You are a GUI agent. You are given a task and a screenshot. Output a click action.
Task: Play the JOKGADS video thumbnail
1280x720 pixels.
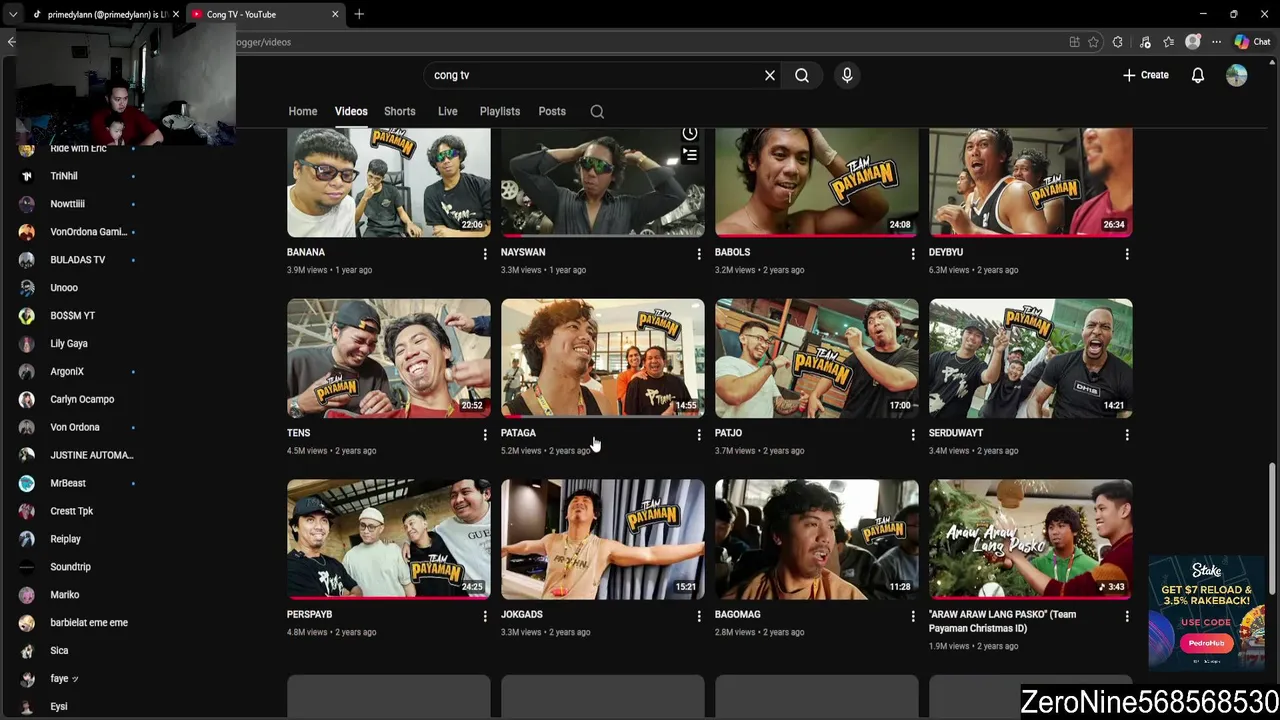click(x=603, y=539)
